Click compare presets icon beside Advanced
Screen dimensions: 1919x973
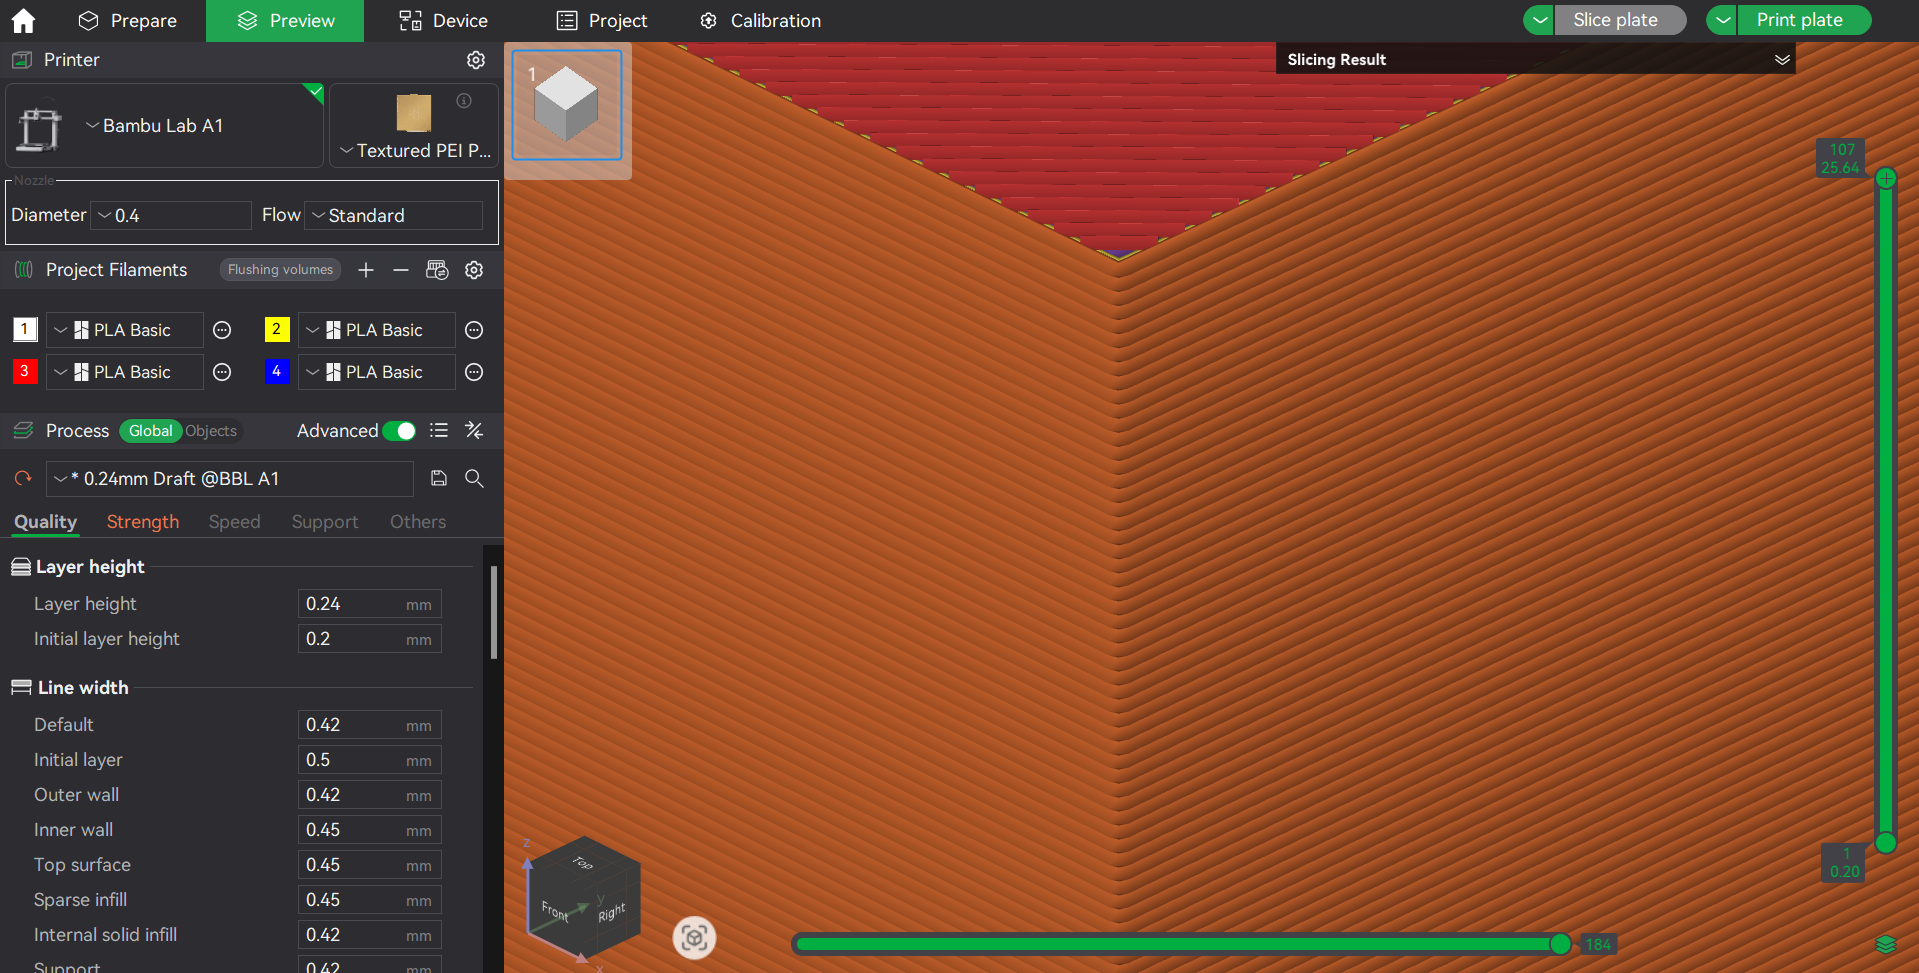click(474, 431)
